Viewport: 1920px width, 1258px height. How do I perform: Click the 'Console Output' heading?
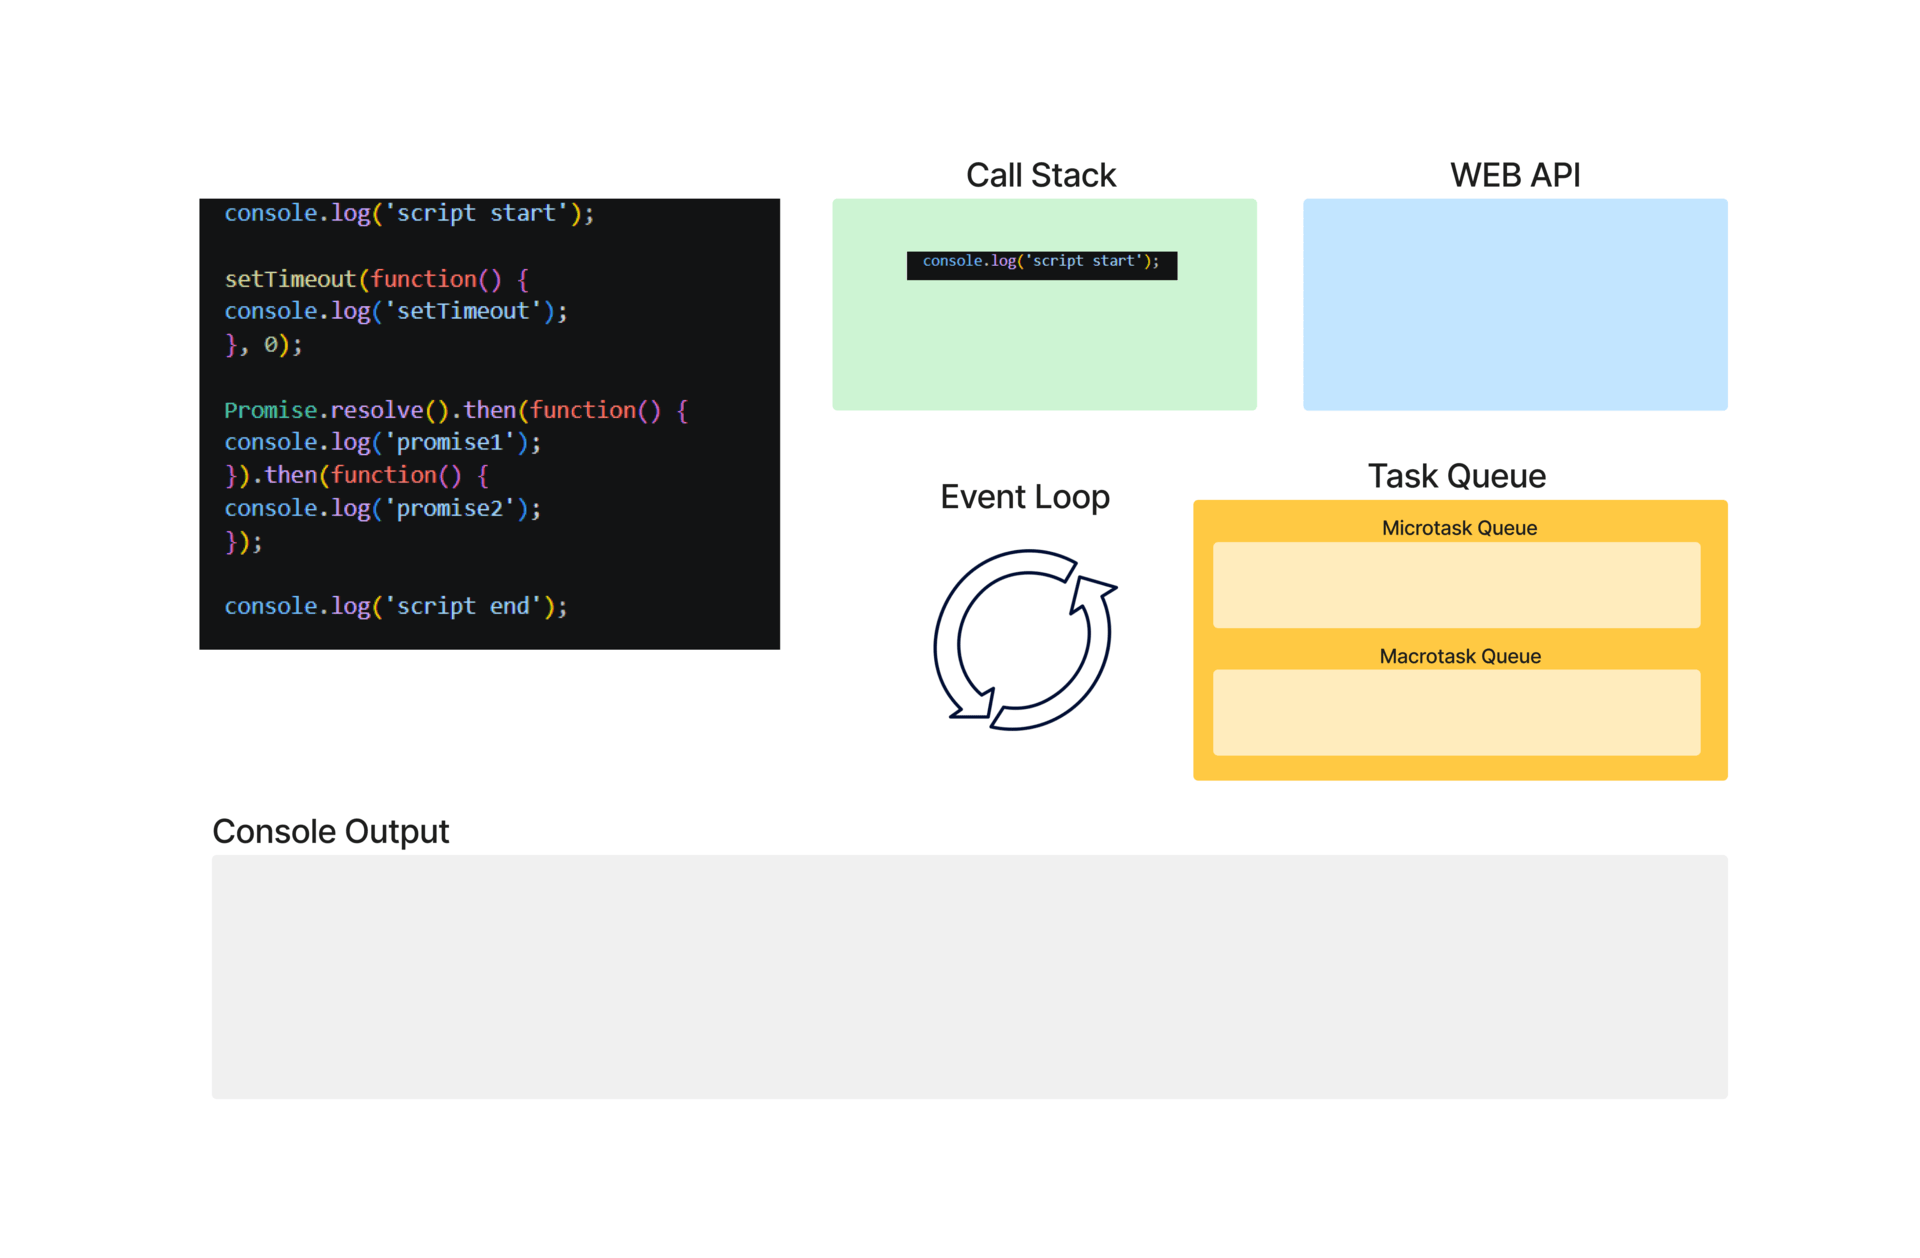331,832
